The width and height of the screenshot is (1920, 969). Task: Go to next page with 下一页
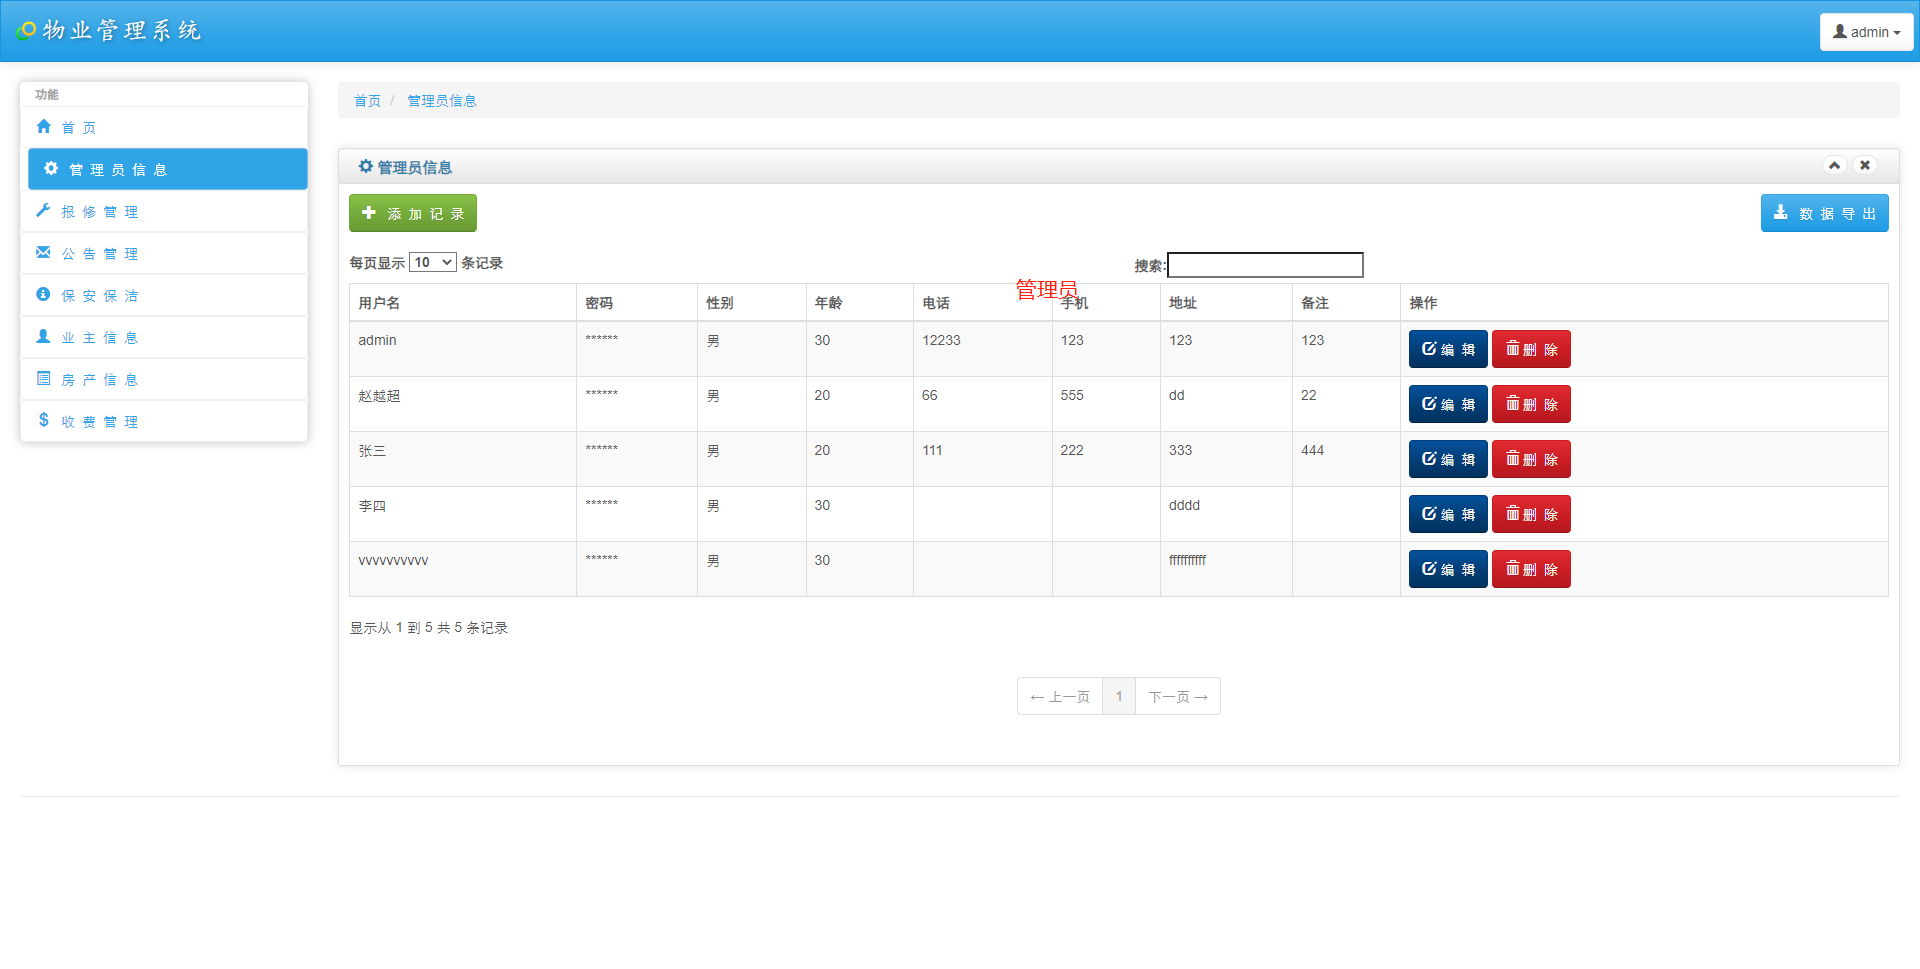click(x=1178, y=696)
